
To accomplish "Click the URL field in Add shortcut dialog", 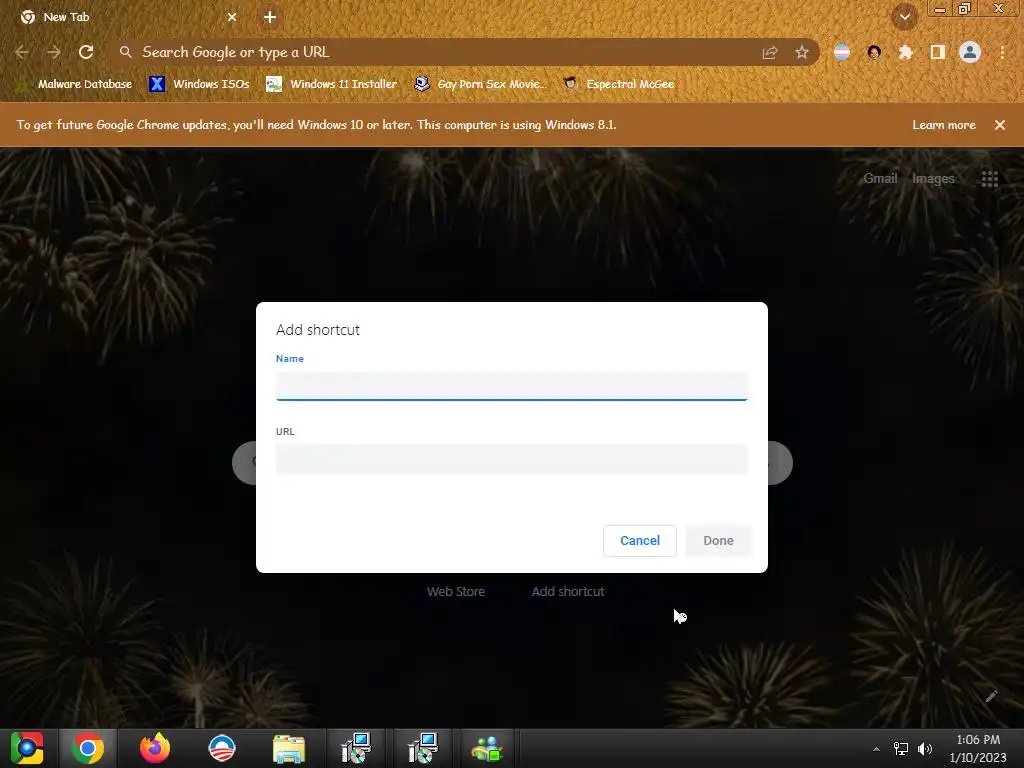I will 511,458.
